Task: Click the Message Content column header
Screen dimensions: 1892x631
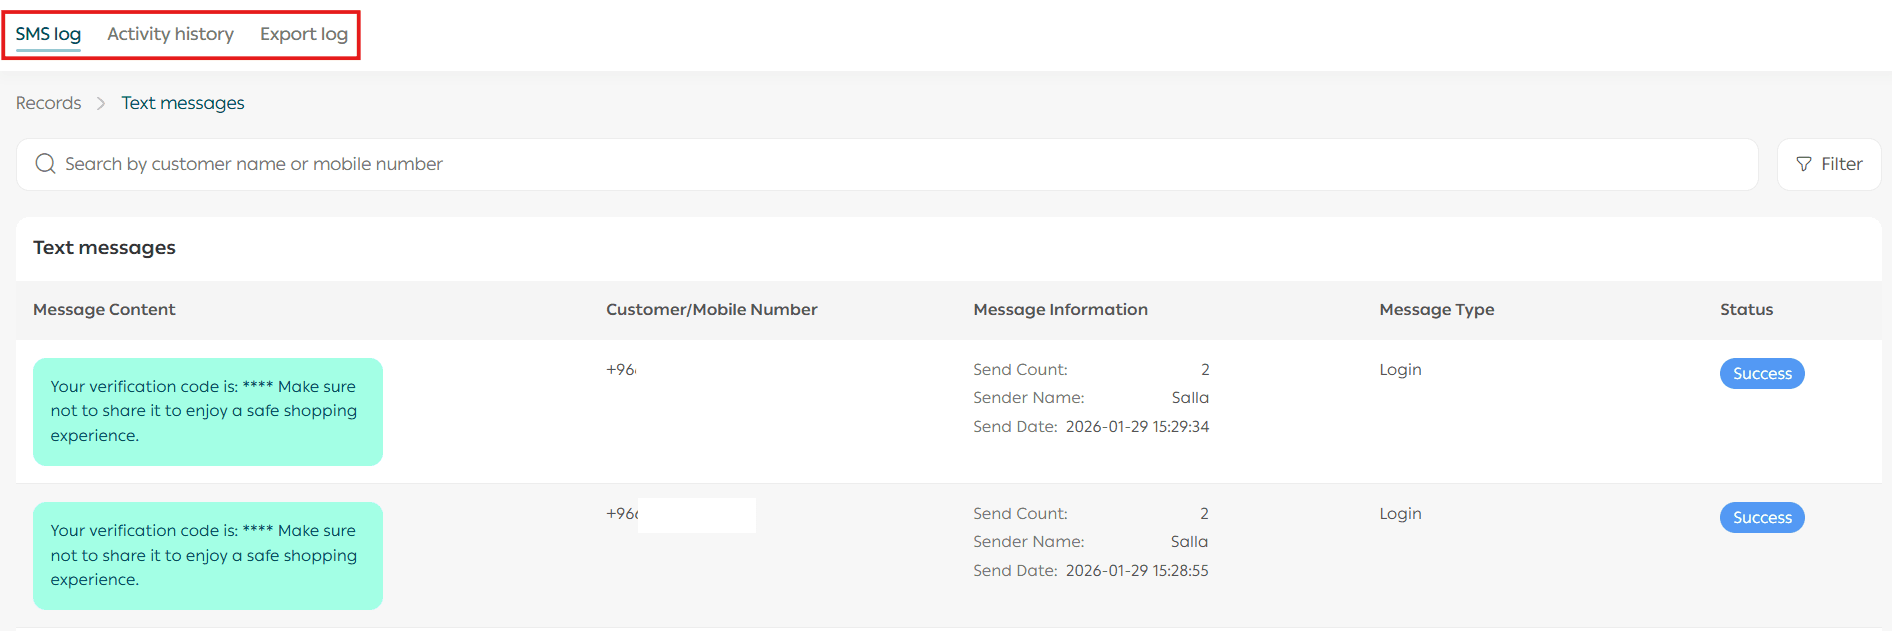Action: pos(104,310)
